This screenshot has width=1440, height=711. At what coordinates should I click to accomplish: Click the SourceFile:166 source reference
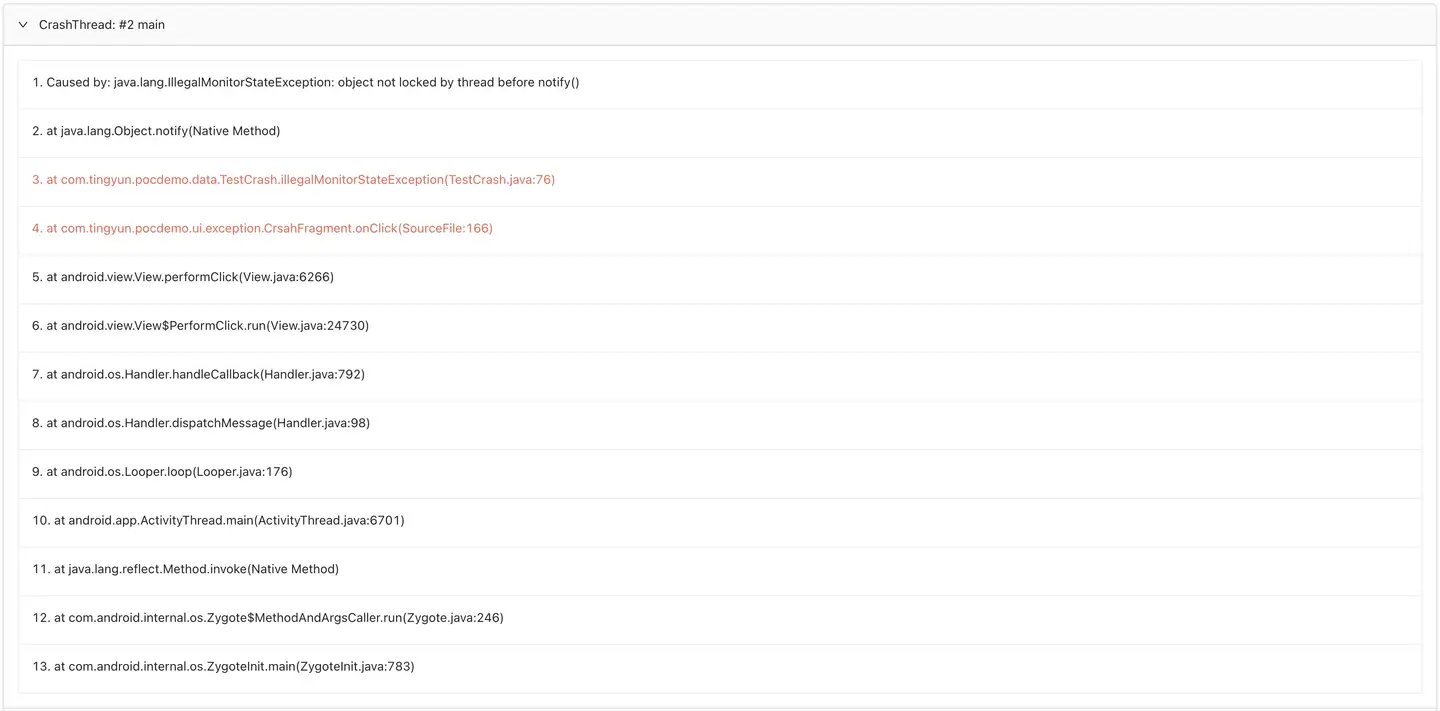pyautogui.click(x=446, y=228)
